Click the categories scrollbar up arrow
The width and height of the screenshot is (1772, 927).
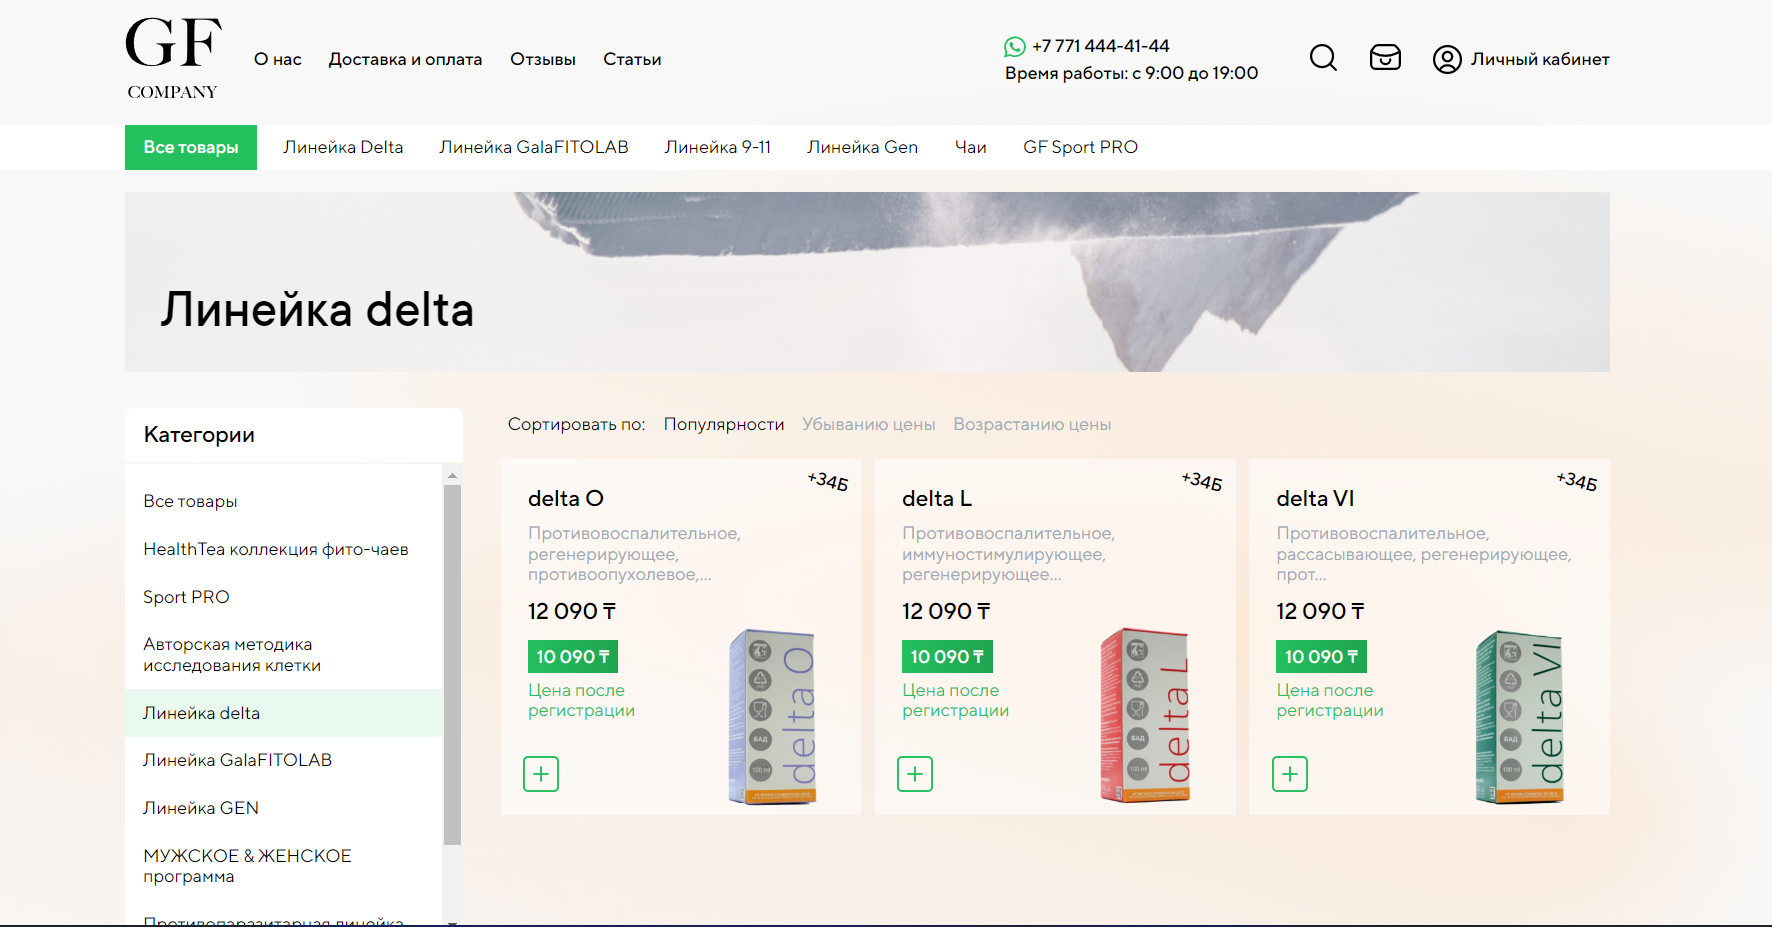tap(452, 476)
